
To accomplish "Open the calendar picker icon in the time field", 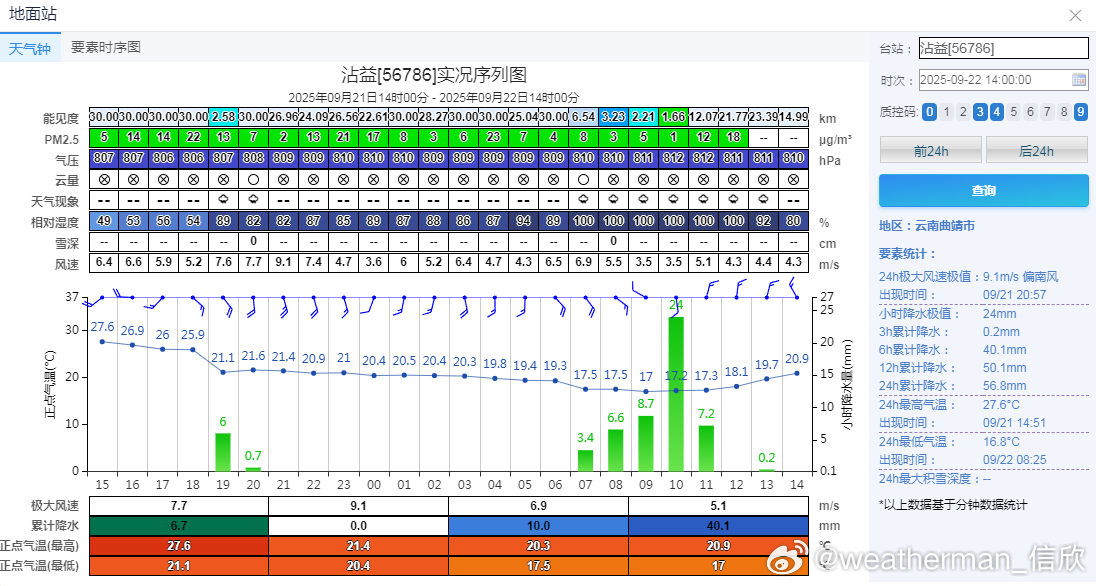I will point(1079,80).
